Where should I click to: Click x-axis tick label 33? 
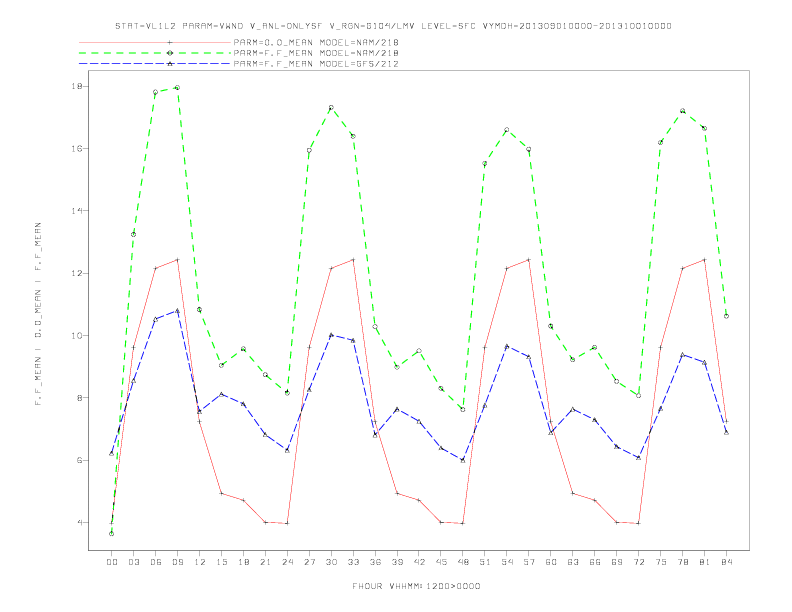353,562
